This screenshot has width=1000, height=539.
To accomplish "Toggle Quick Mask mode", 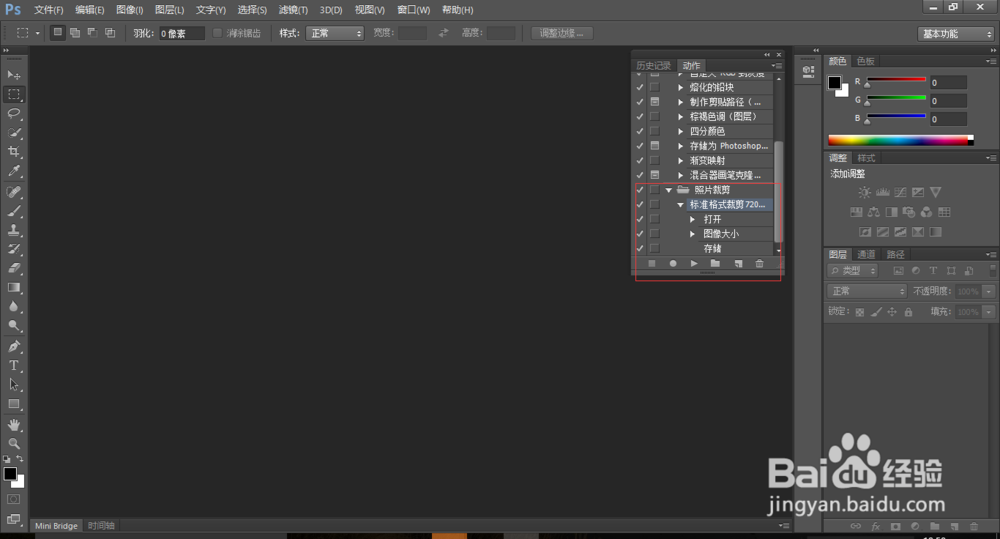I will (13, 499).
